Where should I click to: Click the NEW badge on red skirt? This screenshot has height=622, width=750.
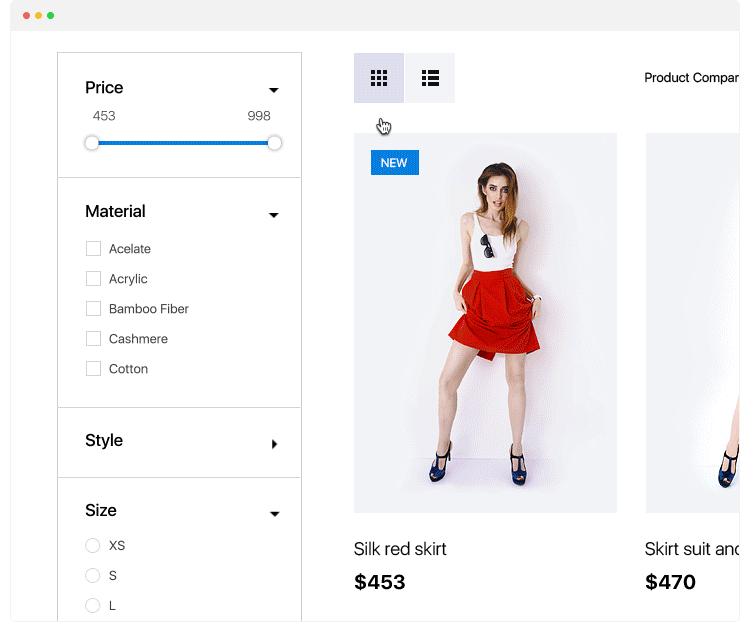point(395,163)
